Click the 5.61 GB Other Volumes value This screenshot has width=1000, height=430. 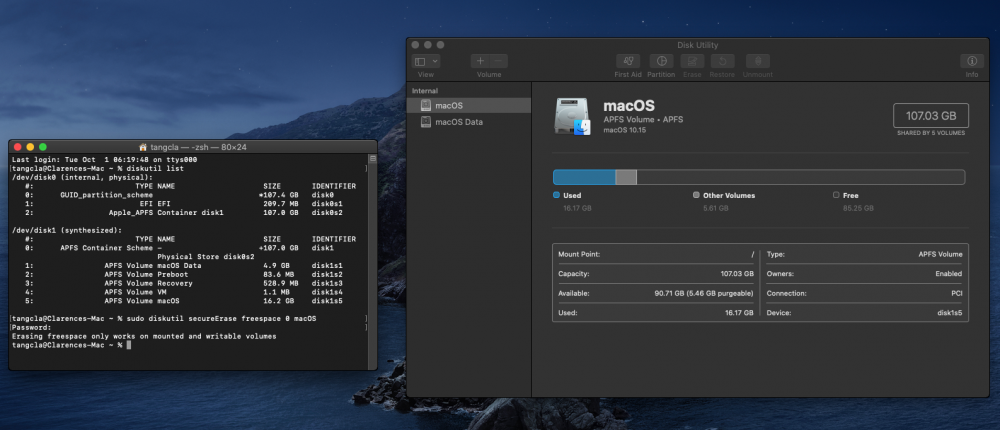coord(717,208)
